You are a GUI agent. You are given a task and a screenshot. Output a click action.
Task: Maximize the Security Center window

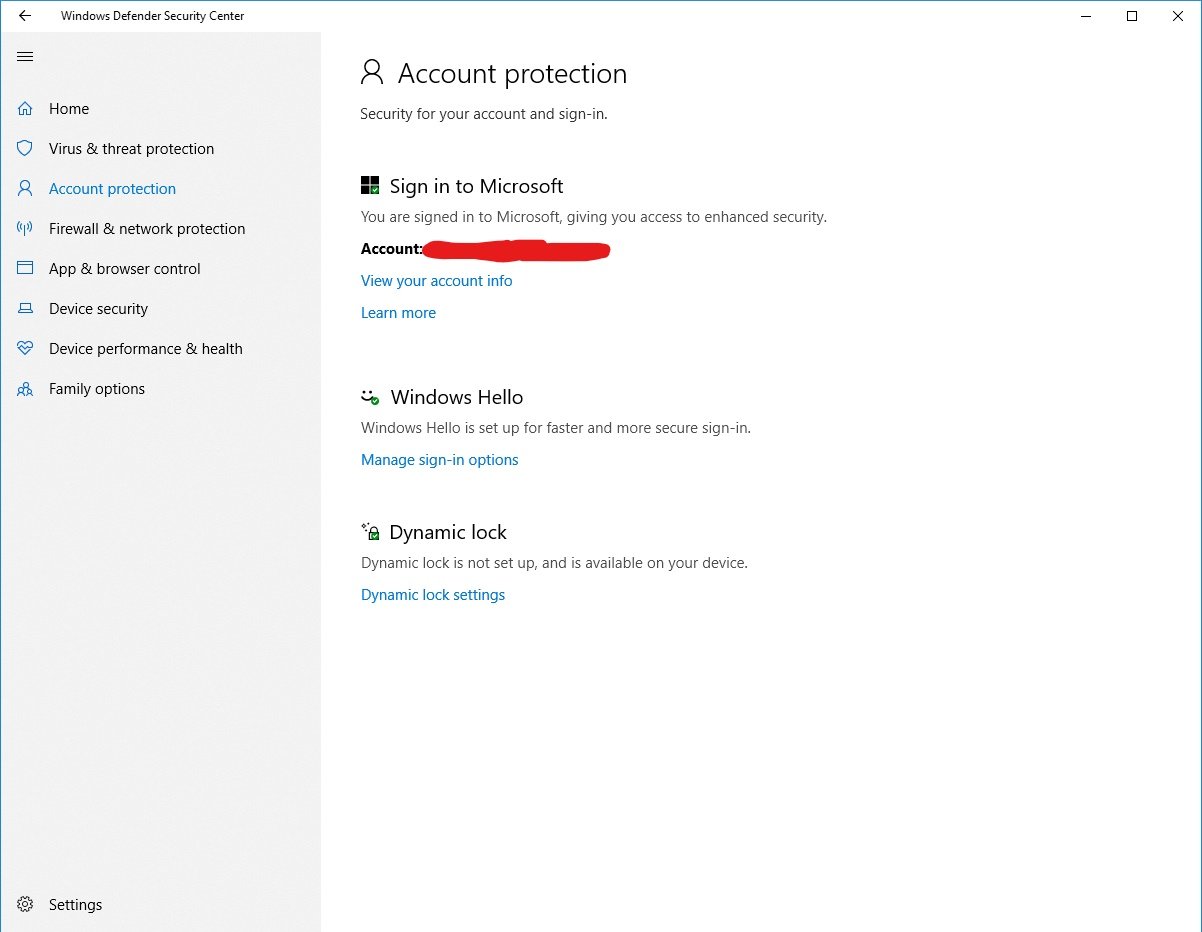(x=1132, y=16)
